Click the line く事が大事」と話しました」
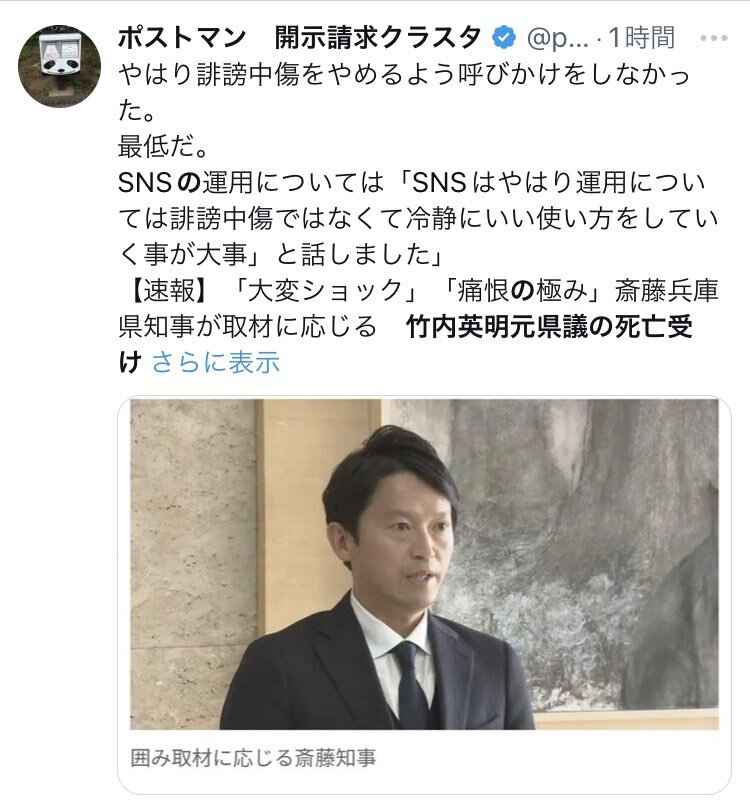 pos(281,254)
